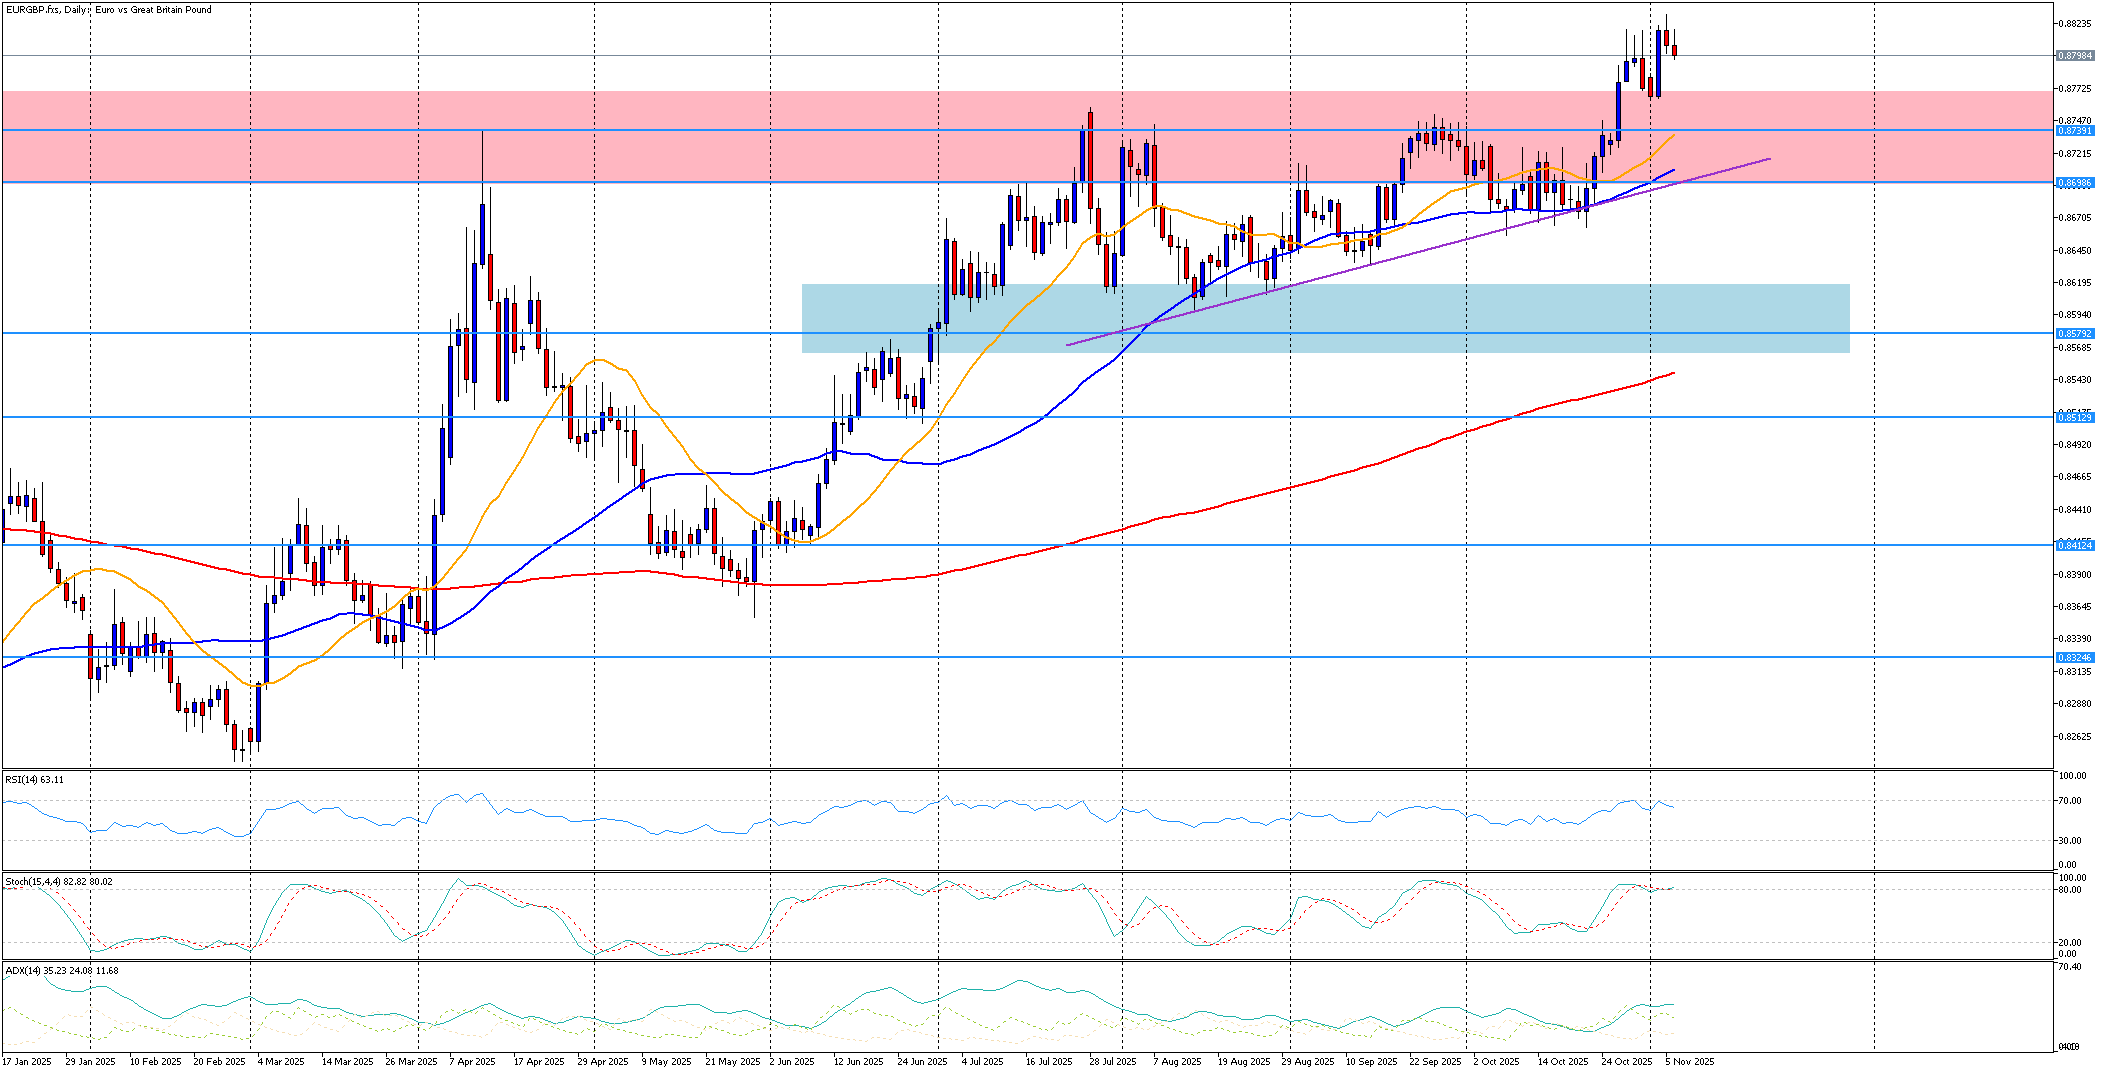
Task: Click the 0.83645 price axis label
Action: click(x=2075, y=606)
